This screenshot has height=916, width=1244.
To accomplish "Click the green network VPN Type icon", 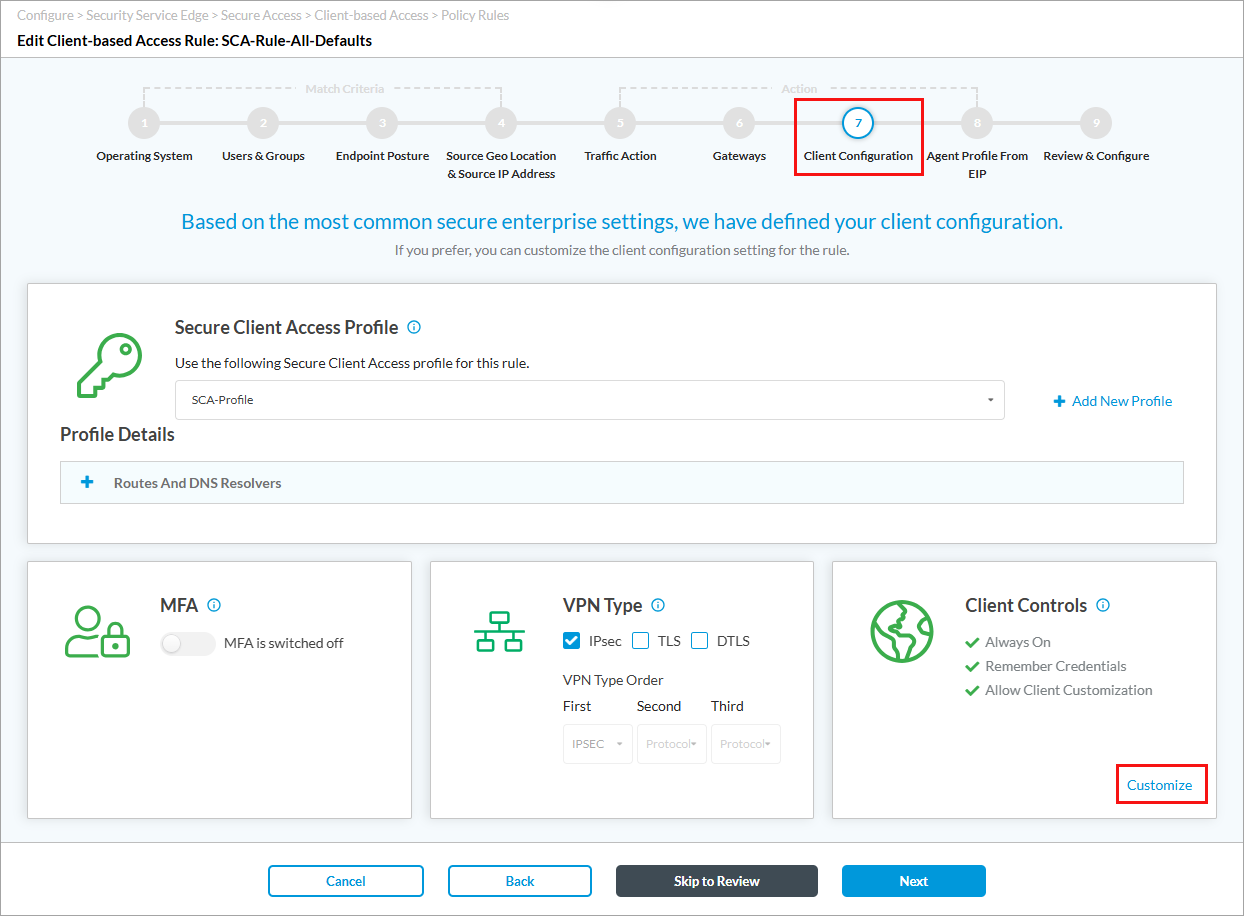I will pyautogui.click(x=499, y=631).
